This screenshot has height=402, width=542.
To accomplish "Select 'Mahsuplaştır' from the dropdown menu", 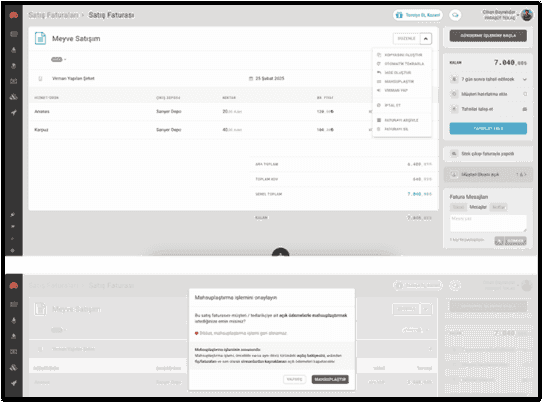I will coord(399,82).
